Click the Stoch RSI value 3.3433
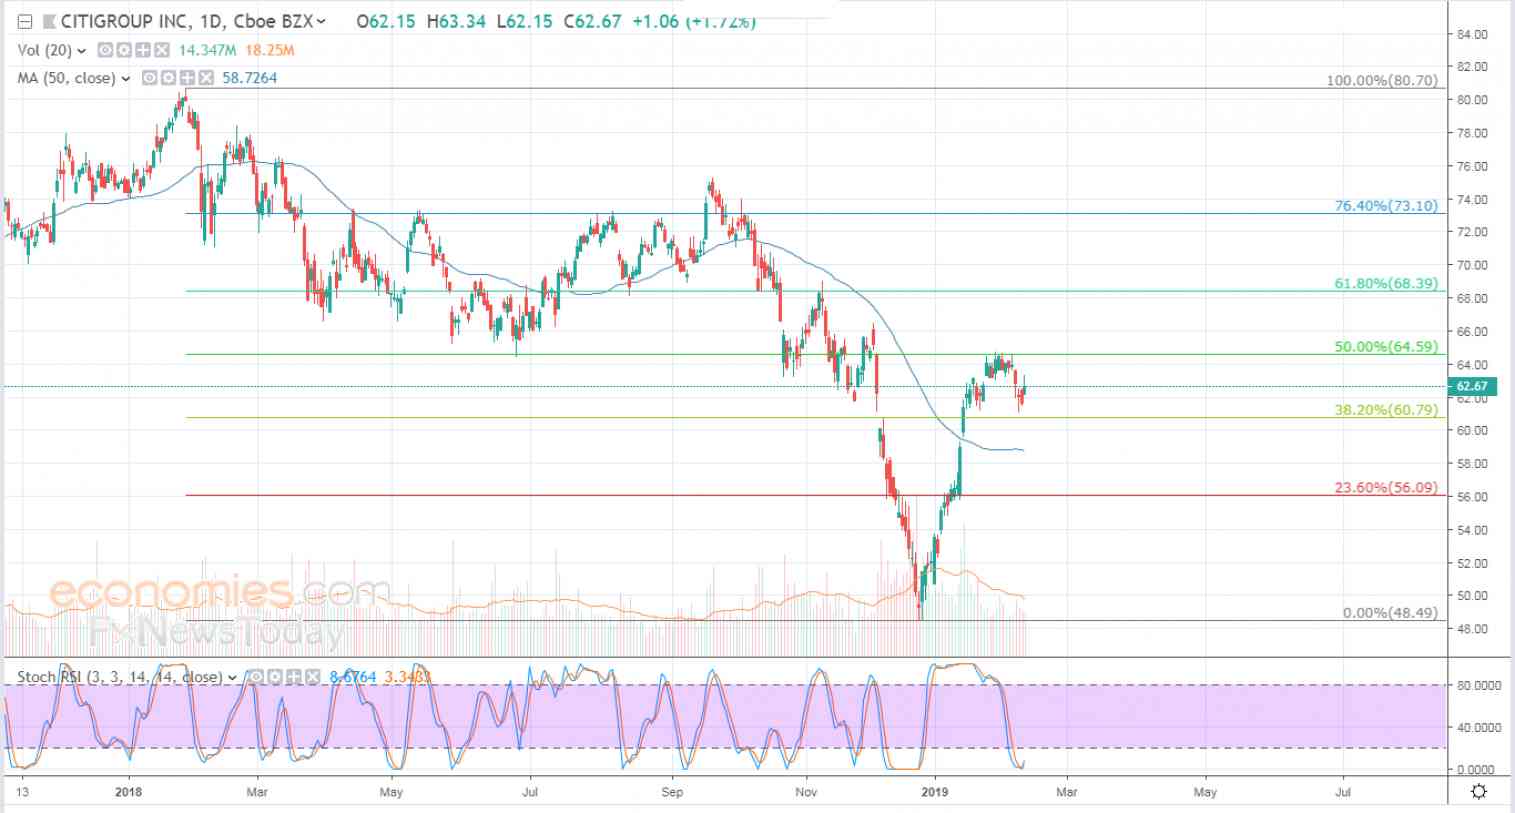The height and width of the screenshot is (813, 1515). click(x=406, y=677)
